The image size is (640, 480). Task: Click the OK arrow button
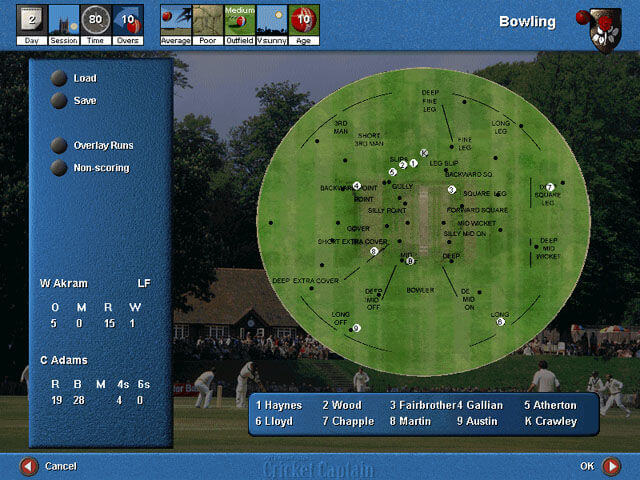[611, 466]
